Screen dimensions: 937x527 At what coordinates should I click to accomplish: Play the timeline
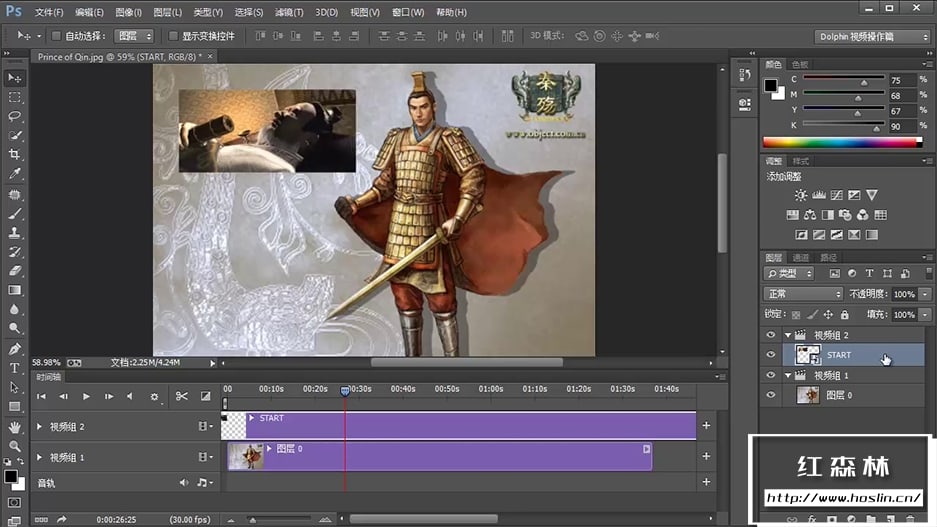pyautogui.click(x=86, y=396)
